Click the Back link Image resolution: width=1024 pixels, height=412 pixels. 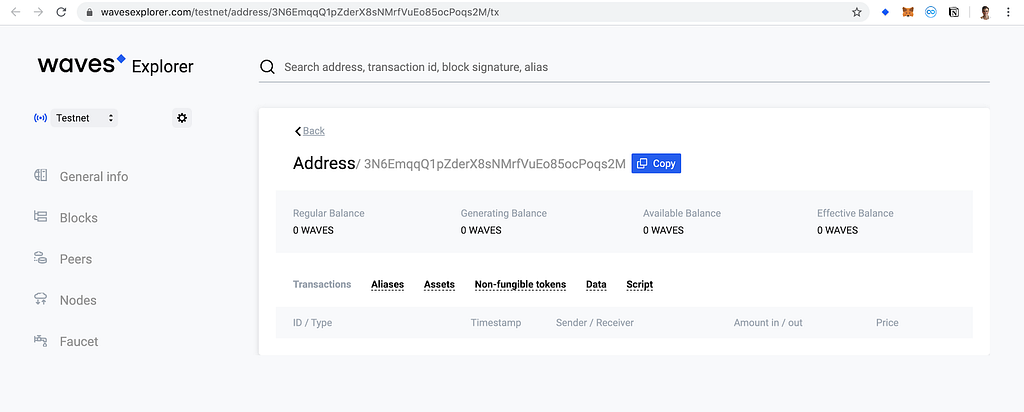(x=310, y=131)
